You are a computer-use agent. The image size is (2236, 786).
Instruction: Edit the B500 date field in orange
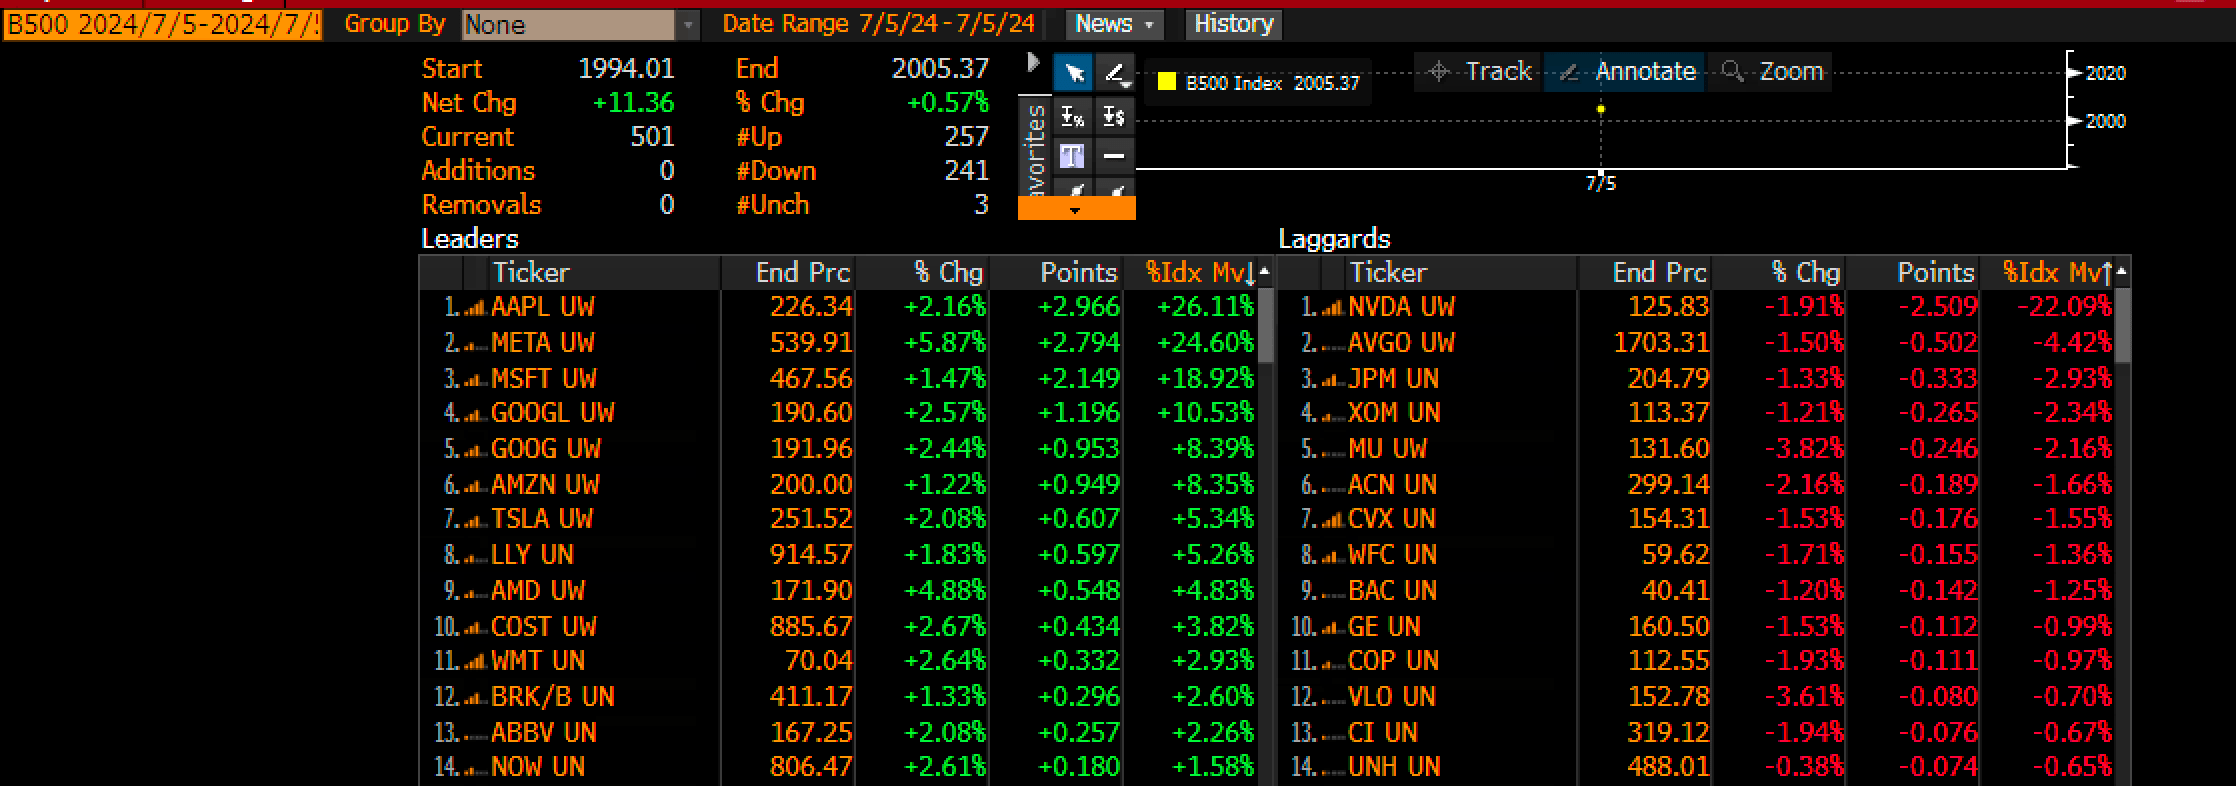coord(162,25)
